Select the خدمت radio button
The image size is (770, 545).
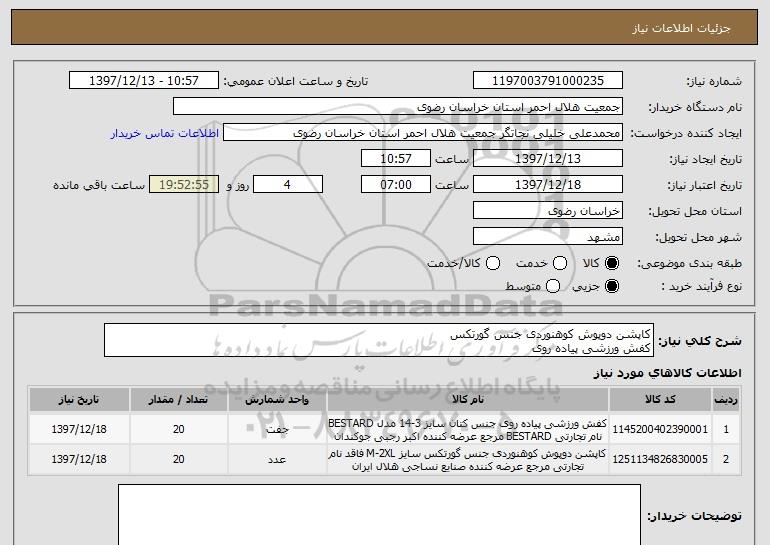click(560, 264)
